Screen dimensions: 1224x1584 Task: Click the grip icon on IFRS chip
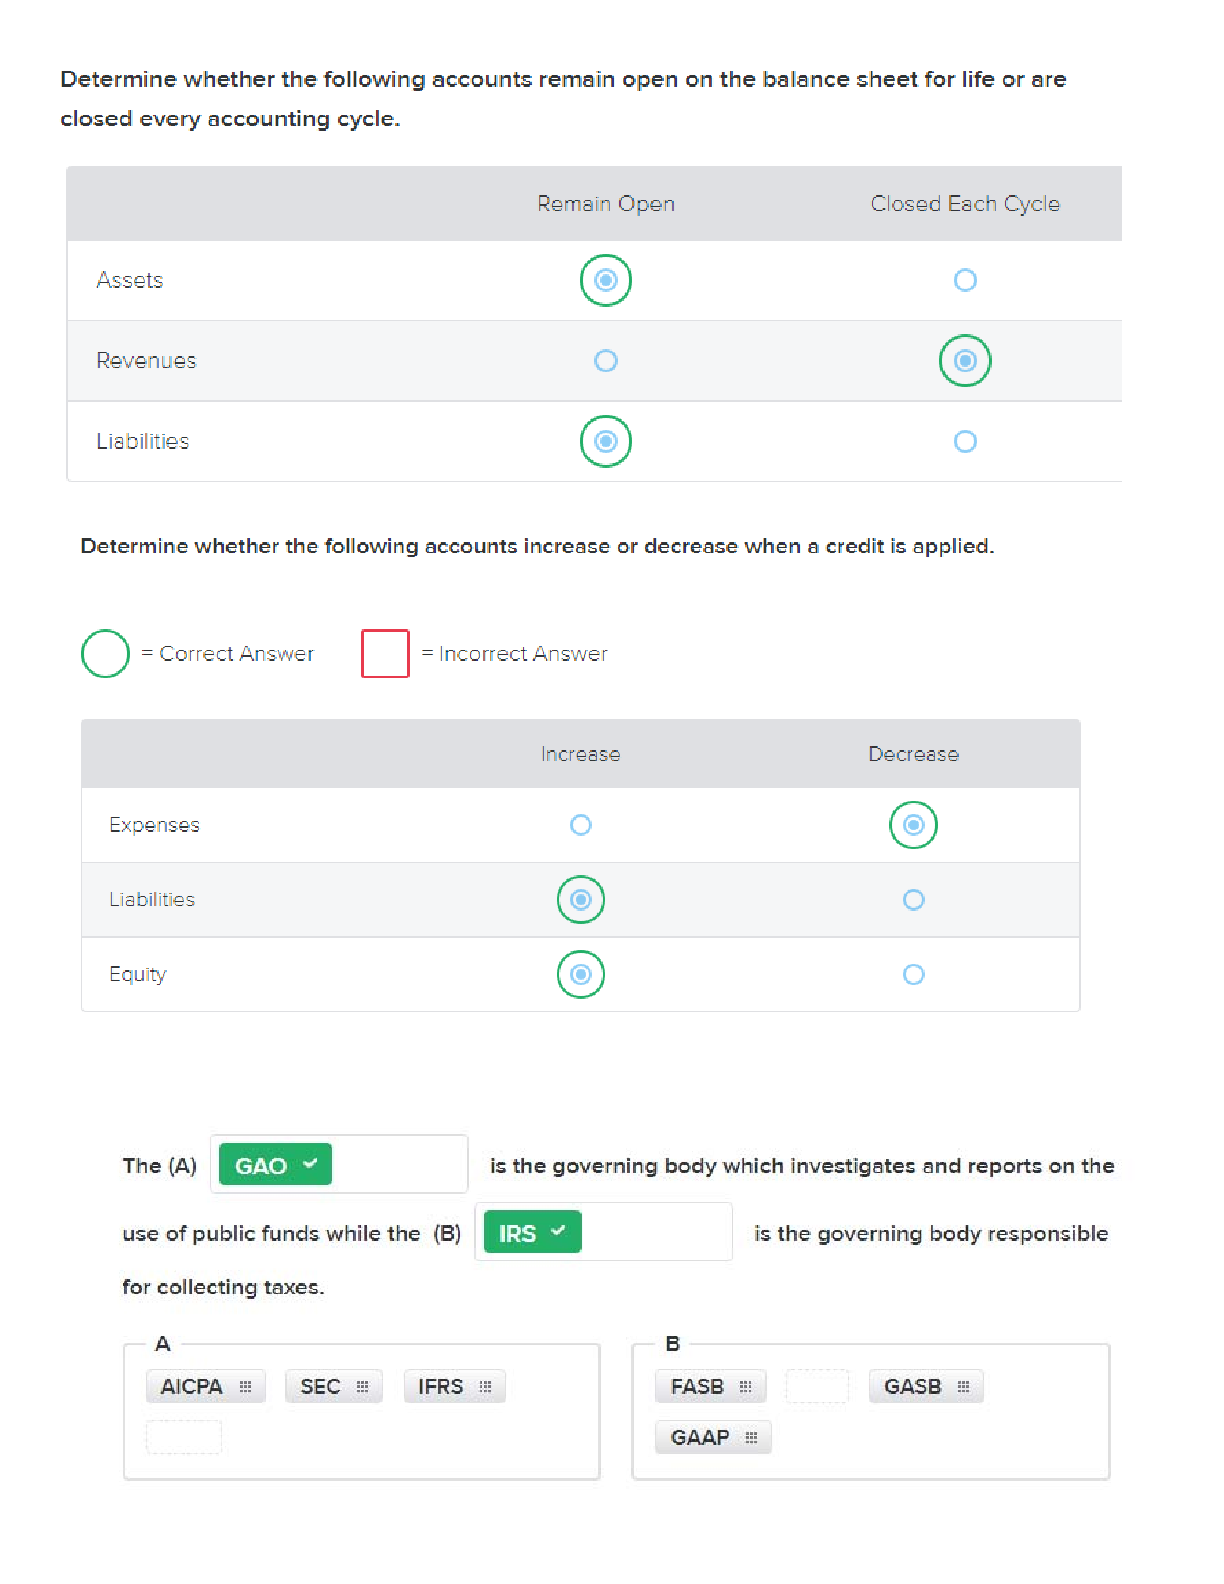pos(485,1387)
